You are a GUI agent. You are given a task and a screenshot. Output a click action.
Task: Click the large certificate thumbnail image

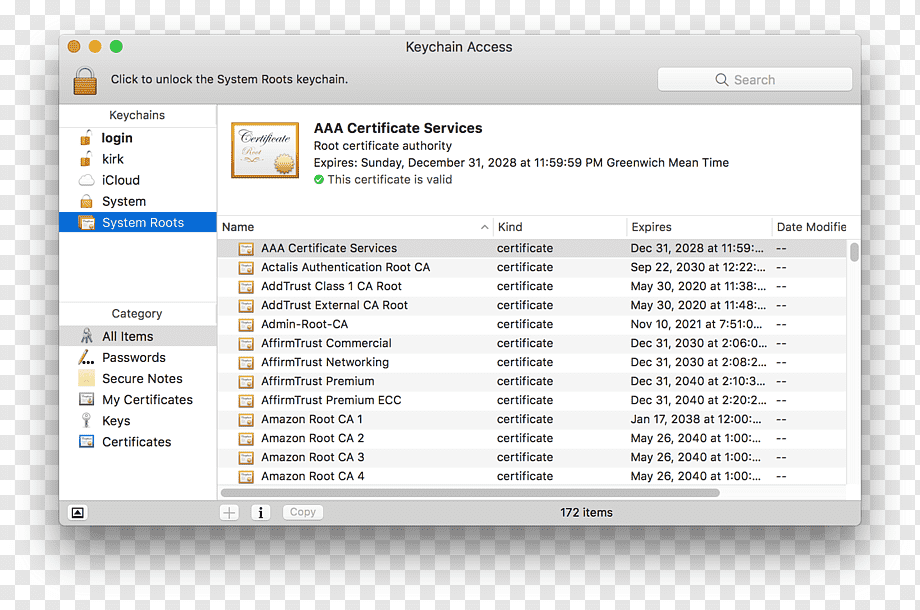click(x=265, y=150)
